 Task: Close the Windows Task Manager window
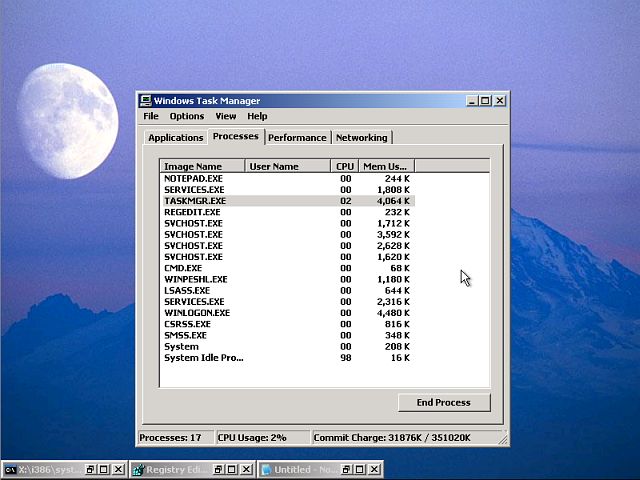[500, 100]
